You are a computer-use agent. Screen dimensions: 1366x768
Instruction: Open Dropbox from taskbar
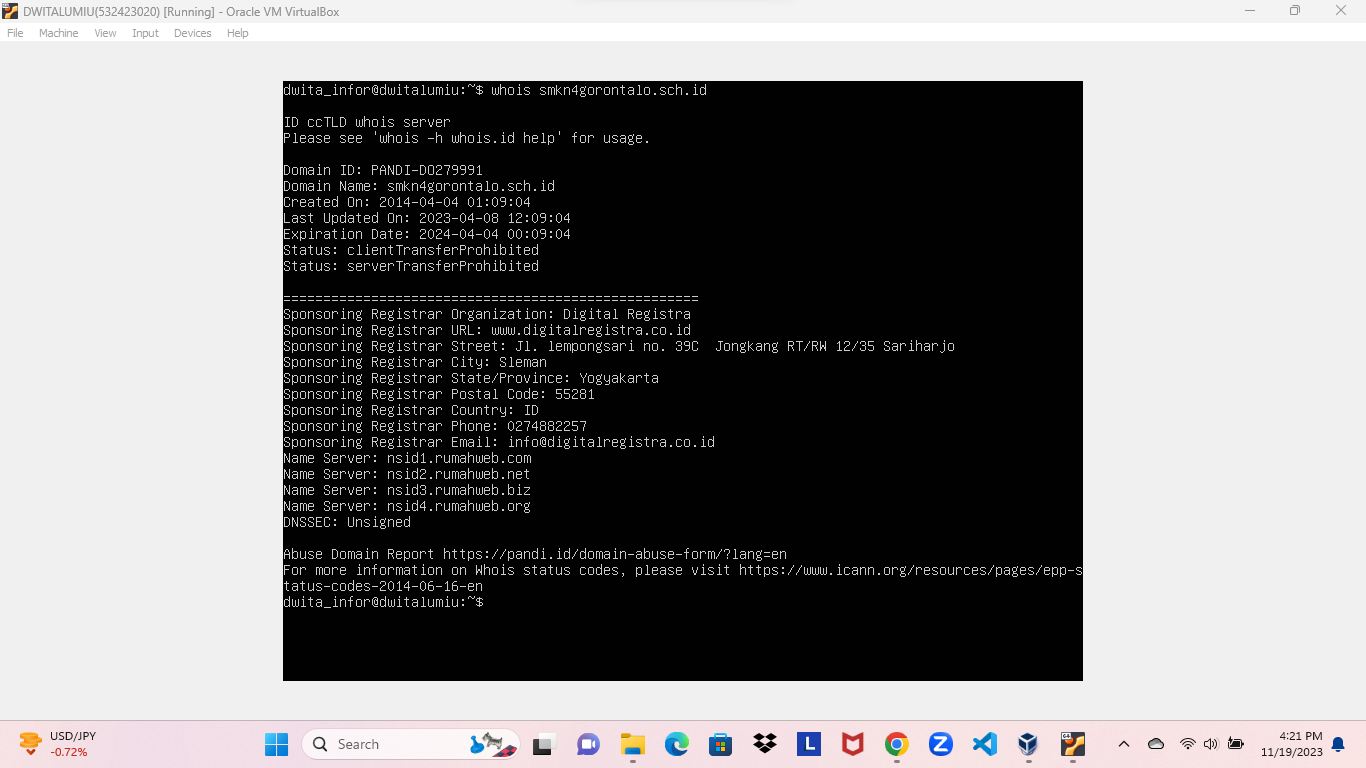(765, 744)
